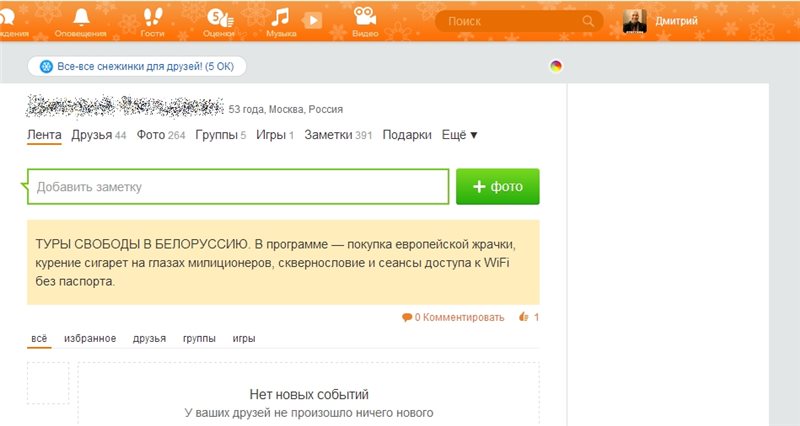Click the round multicolor decoration icon
The height and width of the screenshot is (426, 800).
pyautogui.click(x=556, y=66)
